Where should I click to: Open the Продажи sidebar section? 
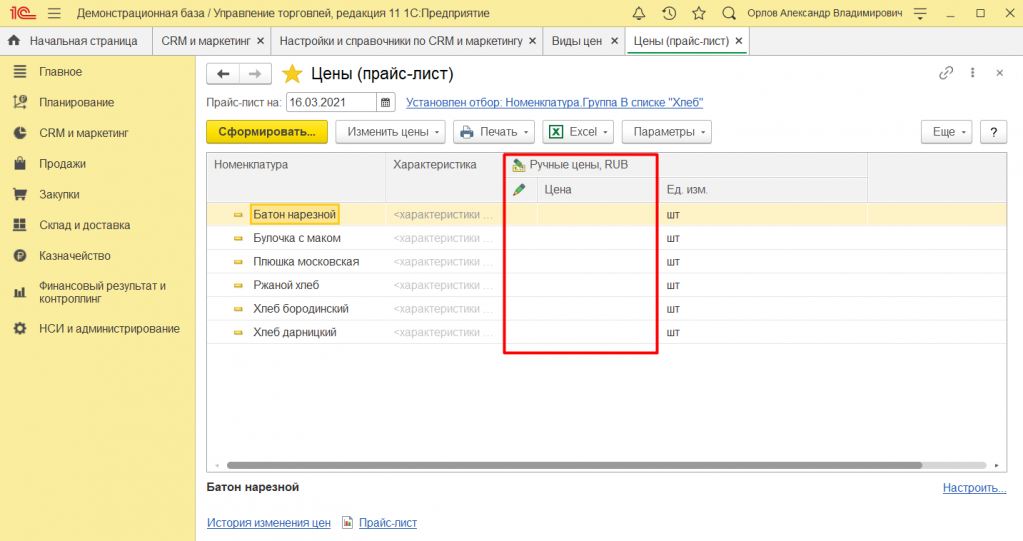62,164
